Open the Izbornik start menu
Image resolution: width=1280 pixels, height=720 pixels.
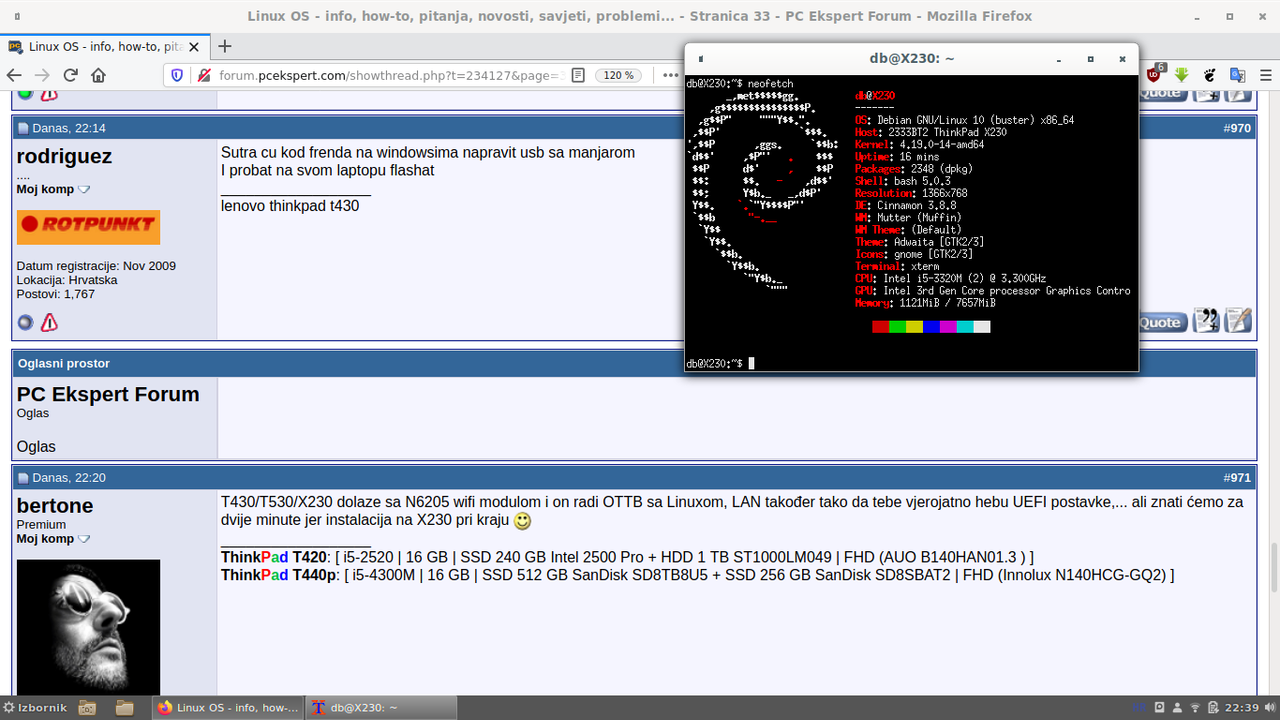click(x=36, y=708)
